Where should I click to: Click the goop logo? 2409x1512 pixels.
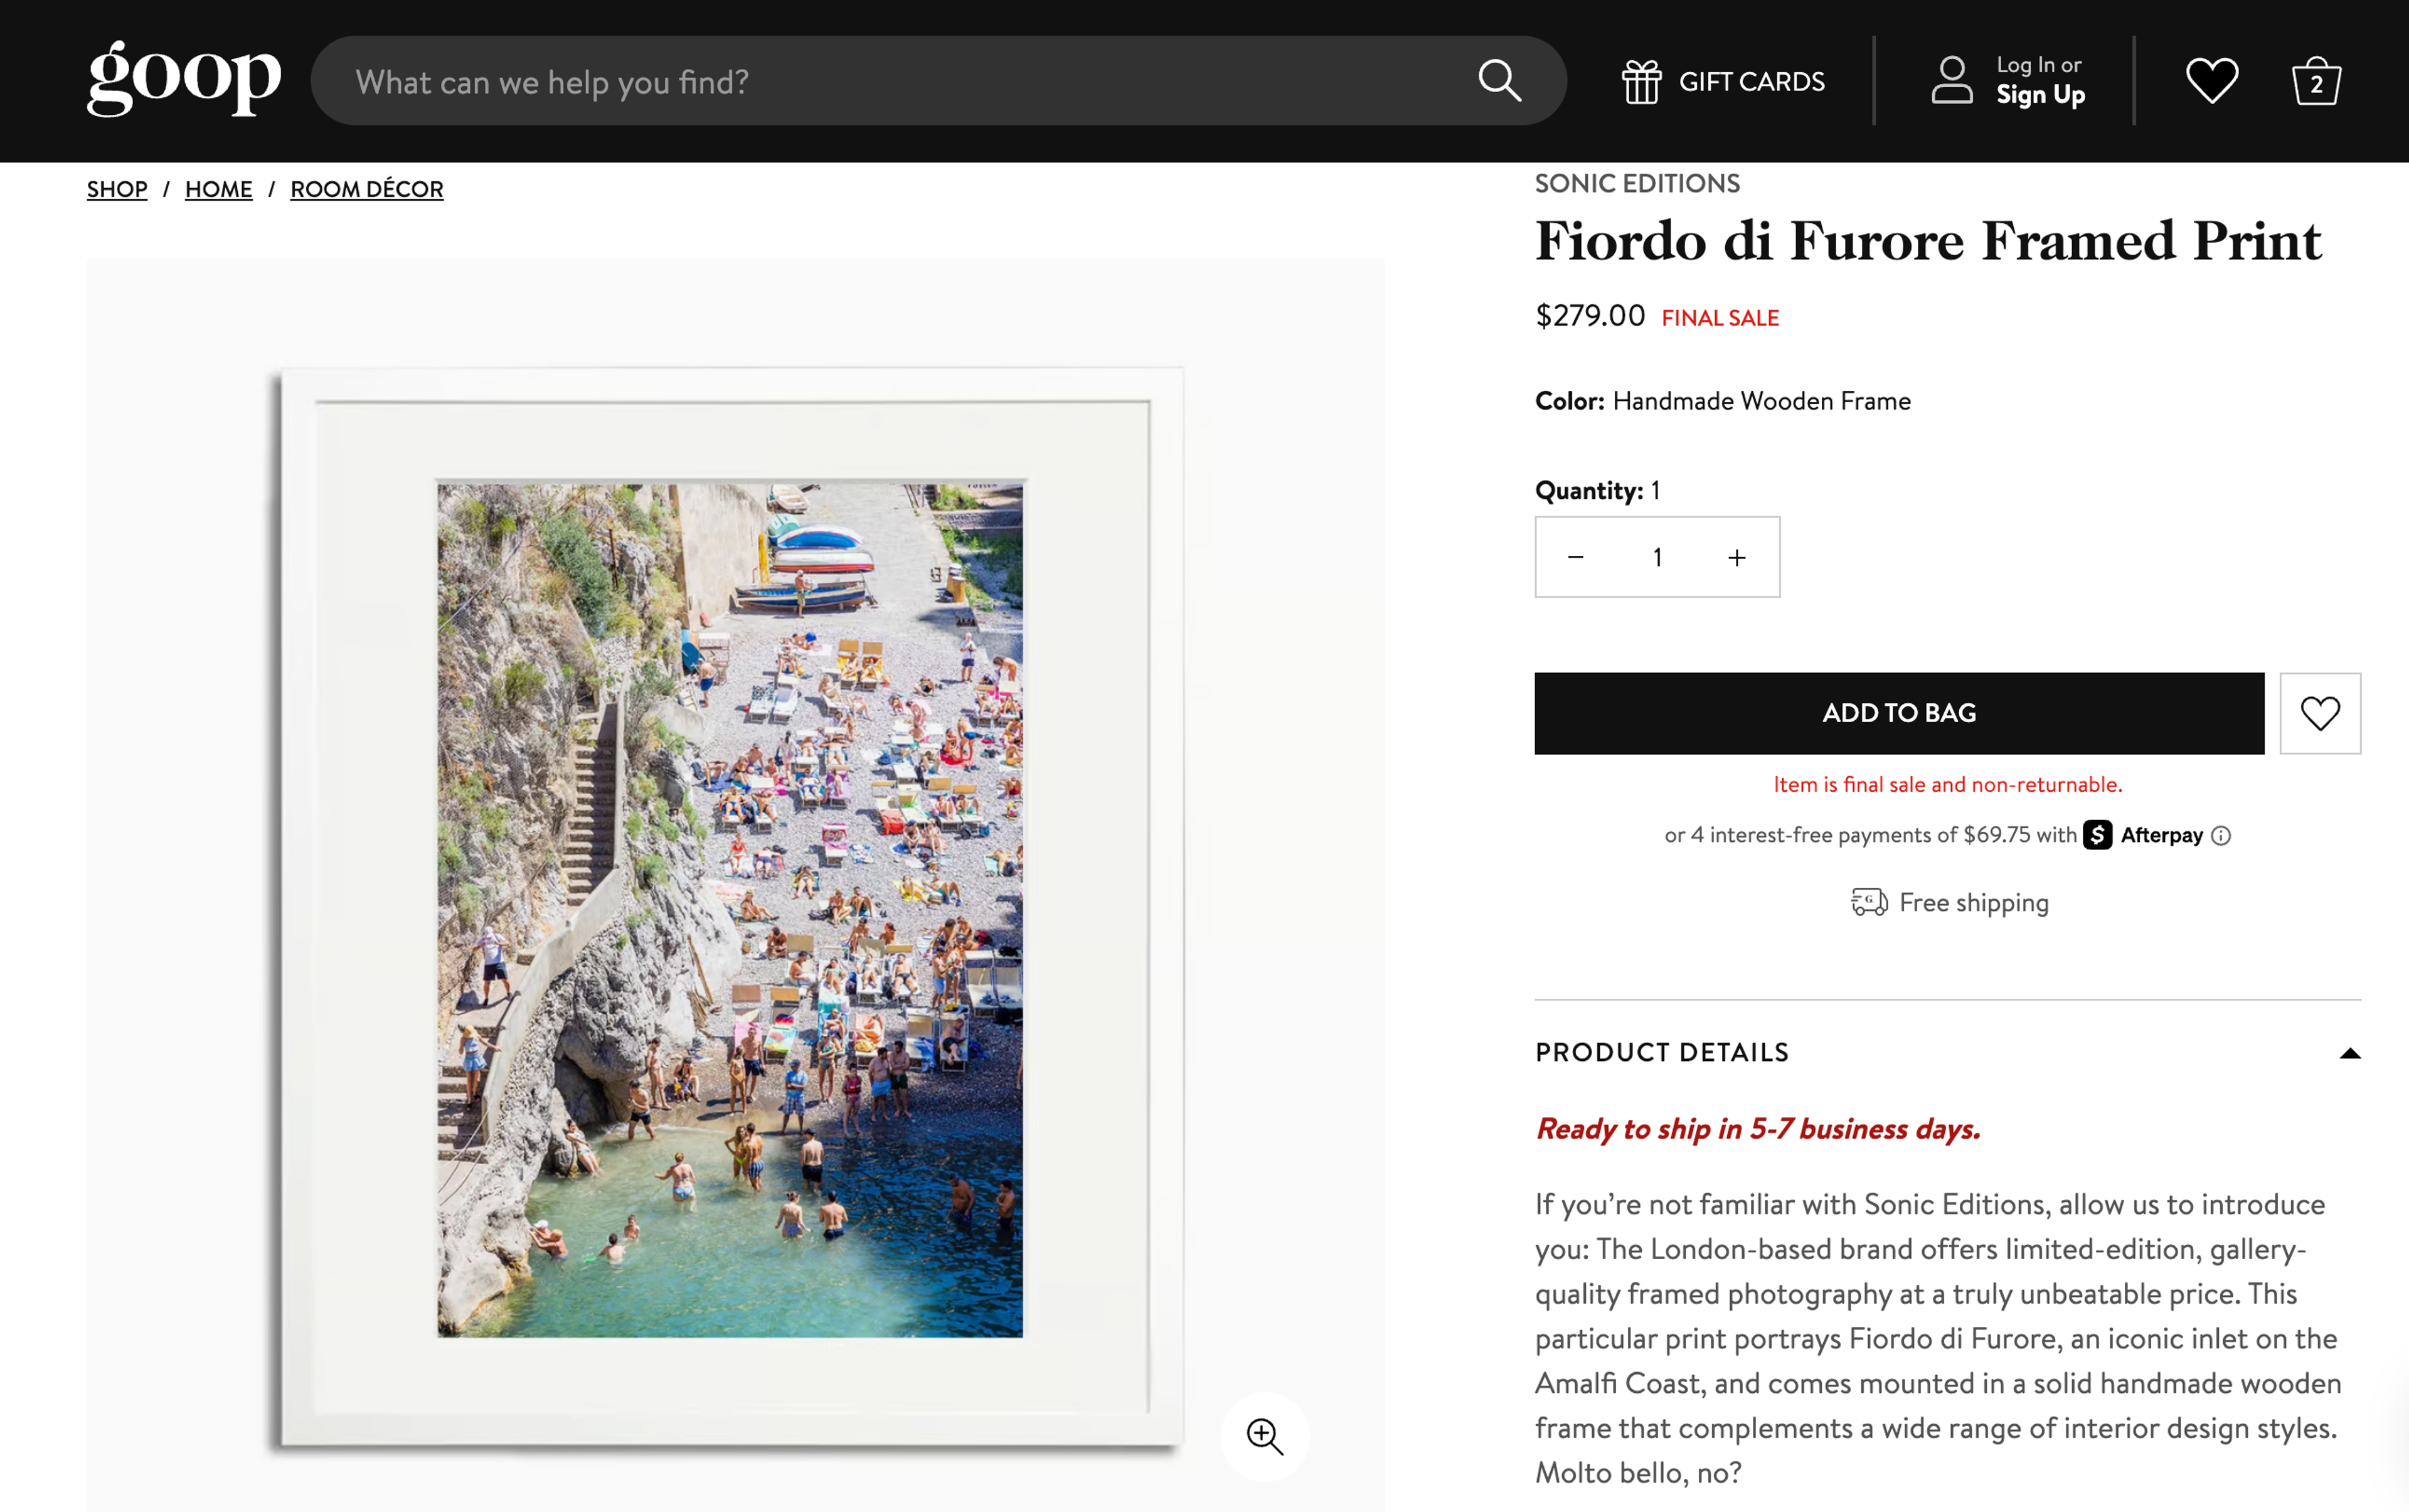tap(182, 78)
